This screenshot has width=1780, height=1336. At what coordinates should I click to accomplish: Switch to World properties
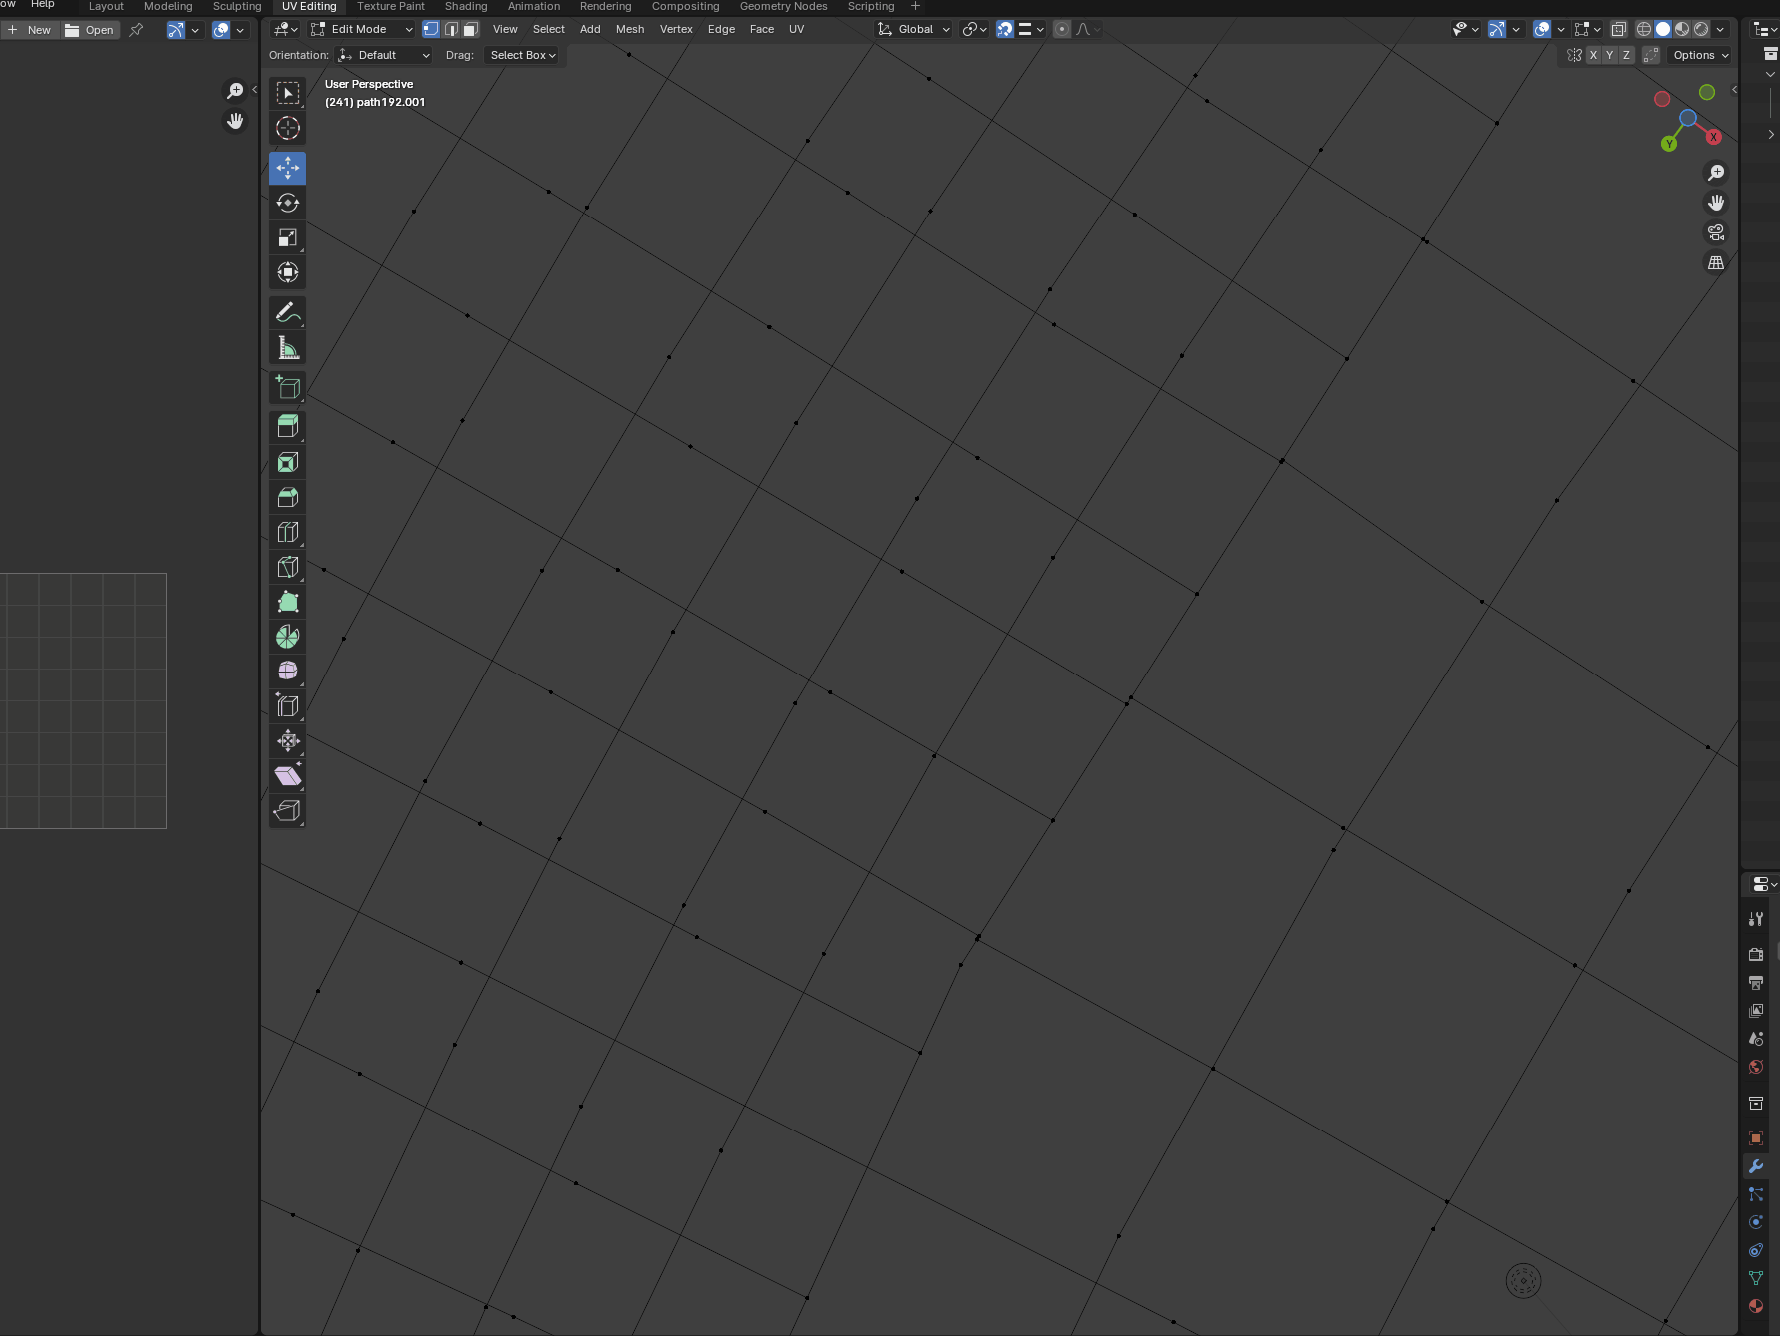coord(1755,1067)
